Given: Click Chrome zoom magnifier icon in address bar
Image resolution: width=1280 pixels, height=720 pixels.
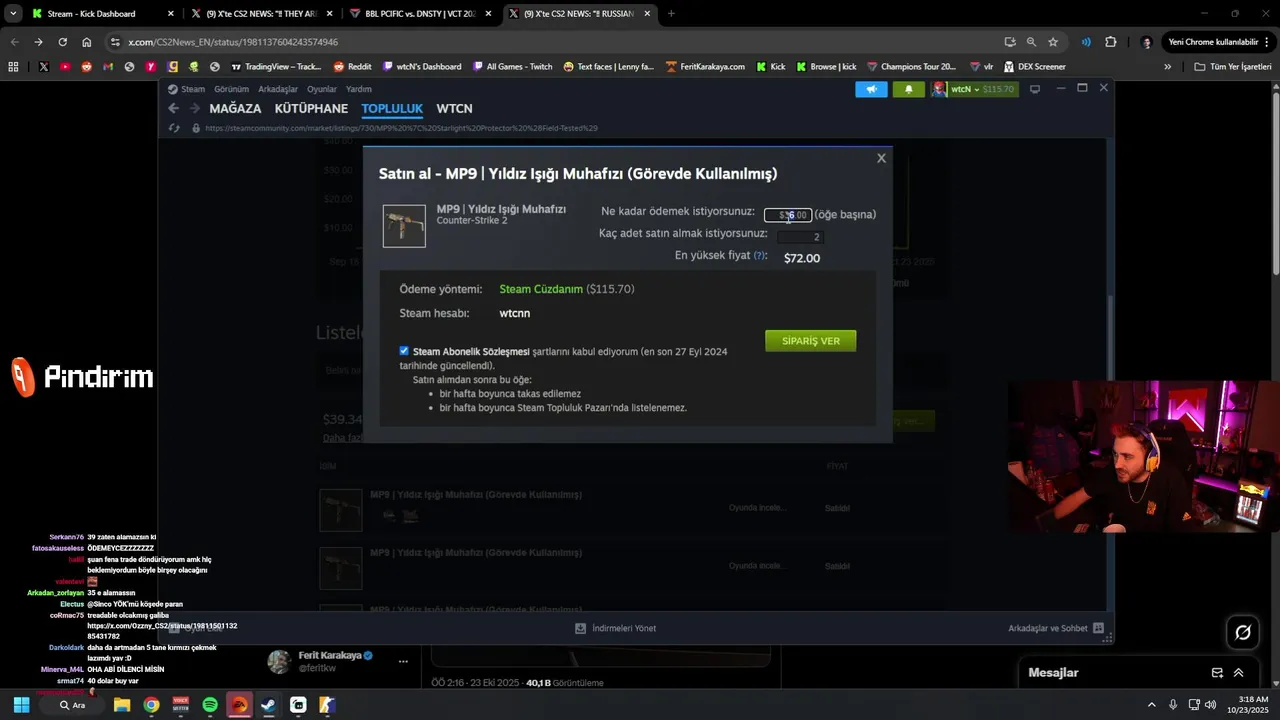Looking at the screenshot, I should coord(1031,42).
